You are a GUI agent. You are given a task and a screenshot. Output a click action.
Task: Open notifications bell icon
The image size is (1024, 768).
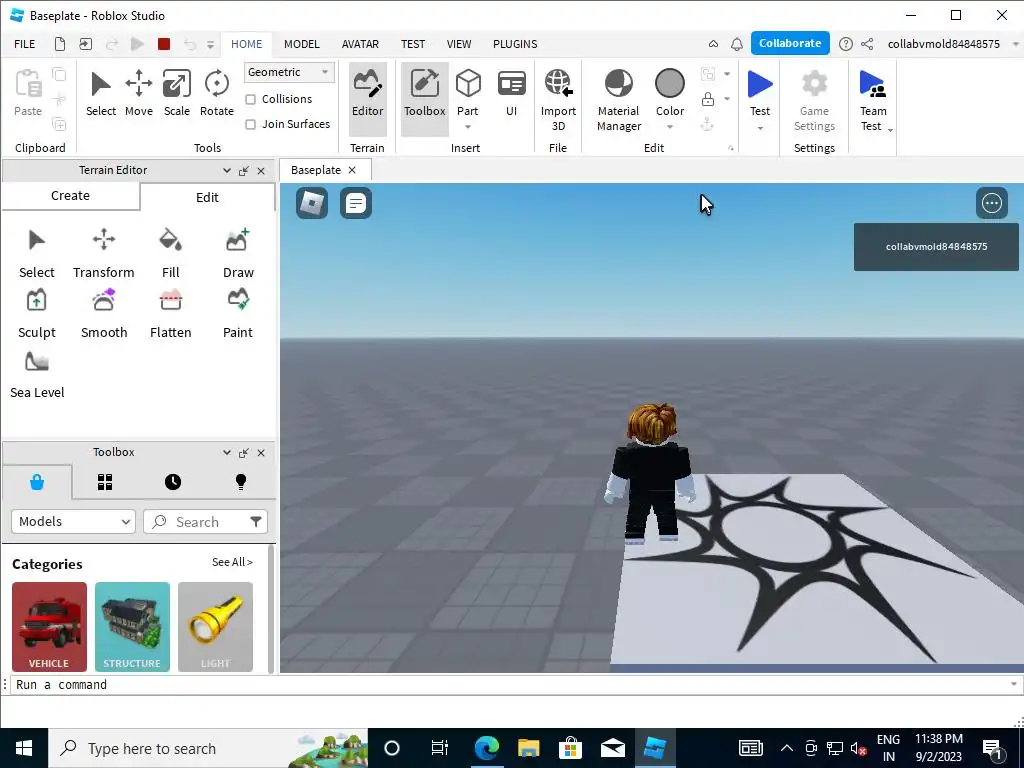[737, 44]
